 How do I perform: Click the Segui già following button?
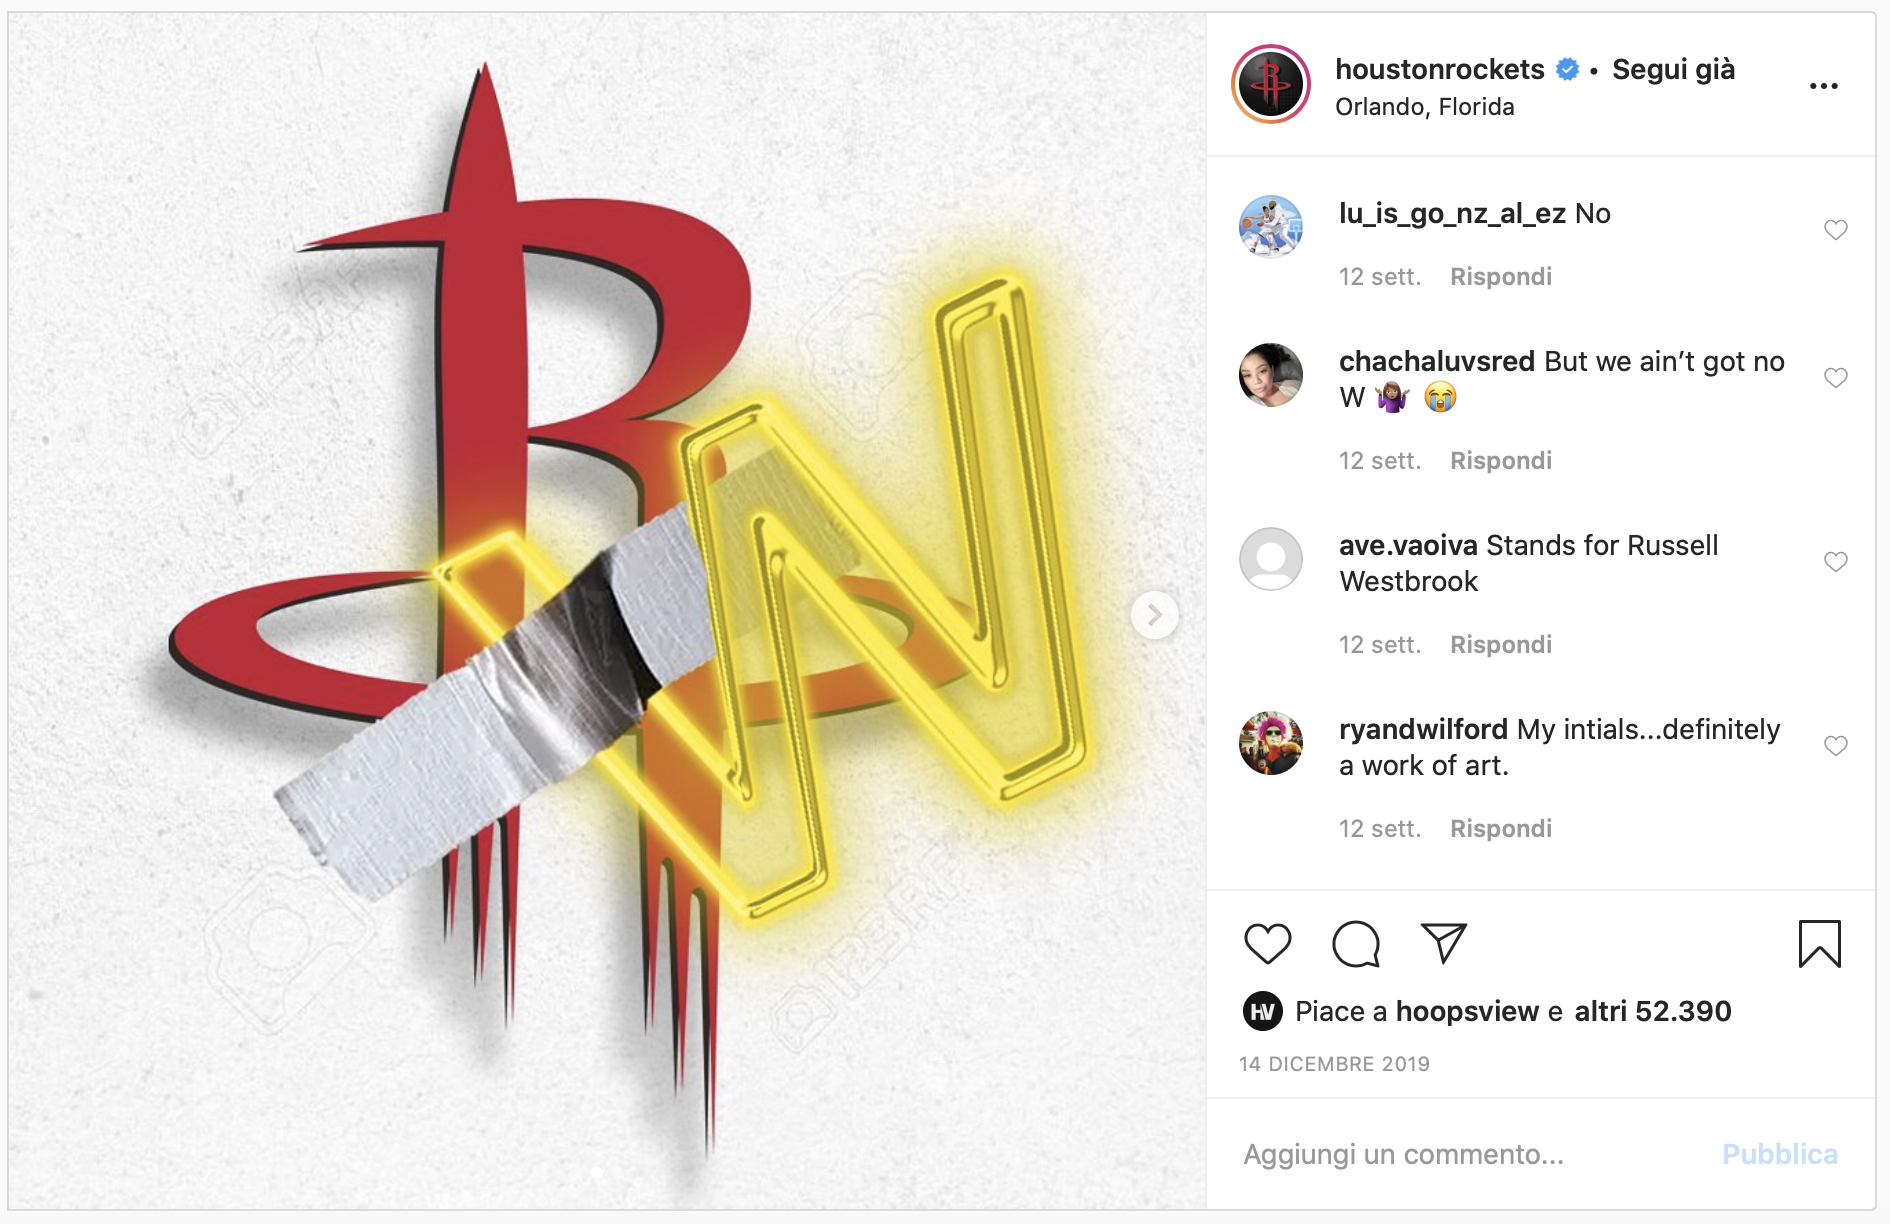point(1673,69)
